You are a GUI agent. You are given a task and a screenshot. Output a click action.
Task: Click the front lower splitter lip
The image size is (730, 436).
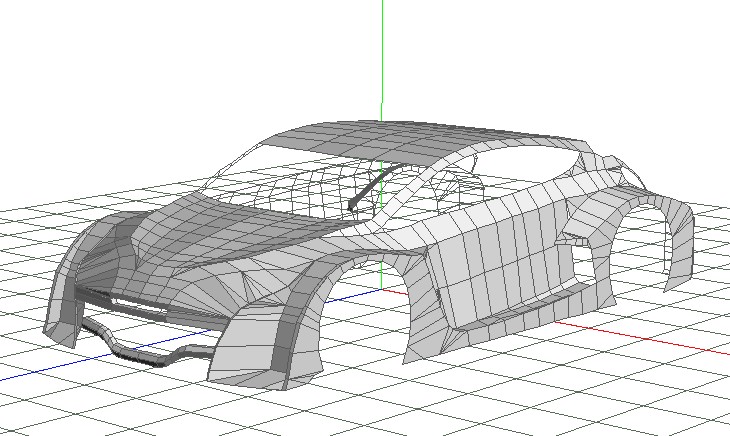click(x=150, y=357)
